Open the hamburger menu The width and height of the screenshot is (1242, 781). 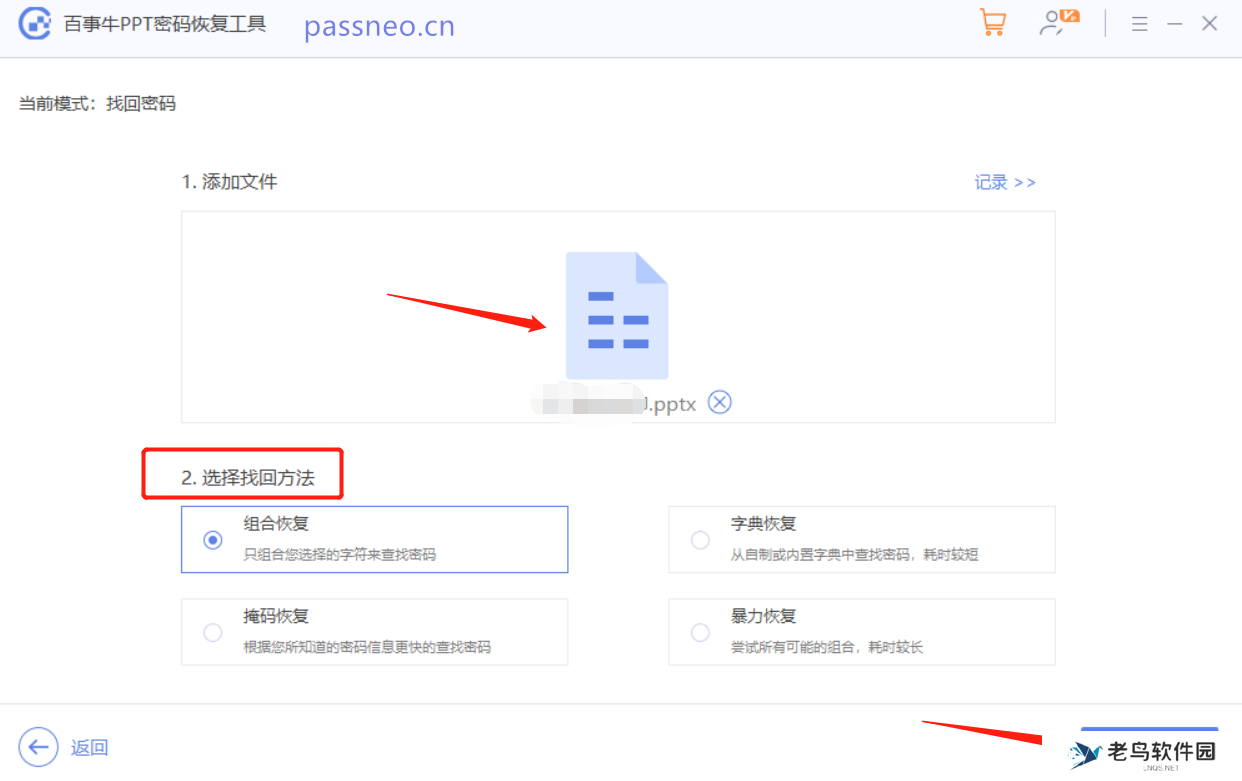click(1139, 23)
